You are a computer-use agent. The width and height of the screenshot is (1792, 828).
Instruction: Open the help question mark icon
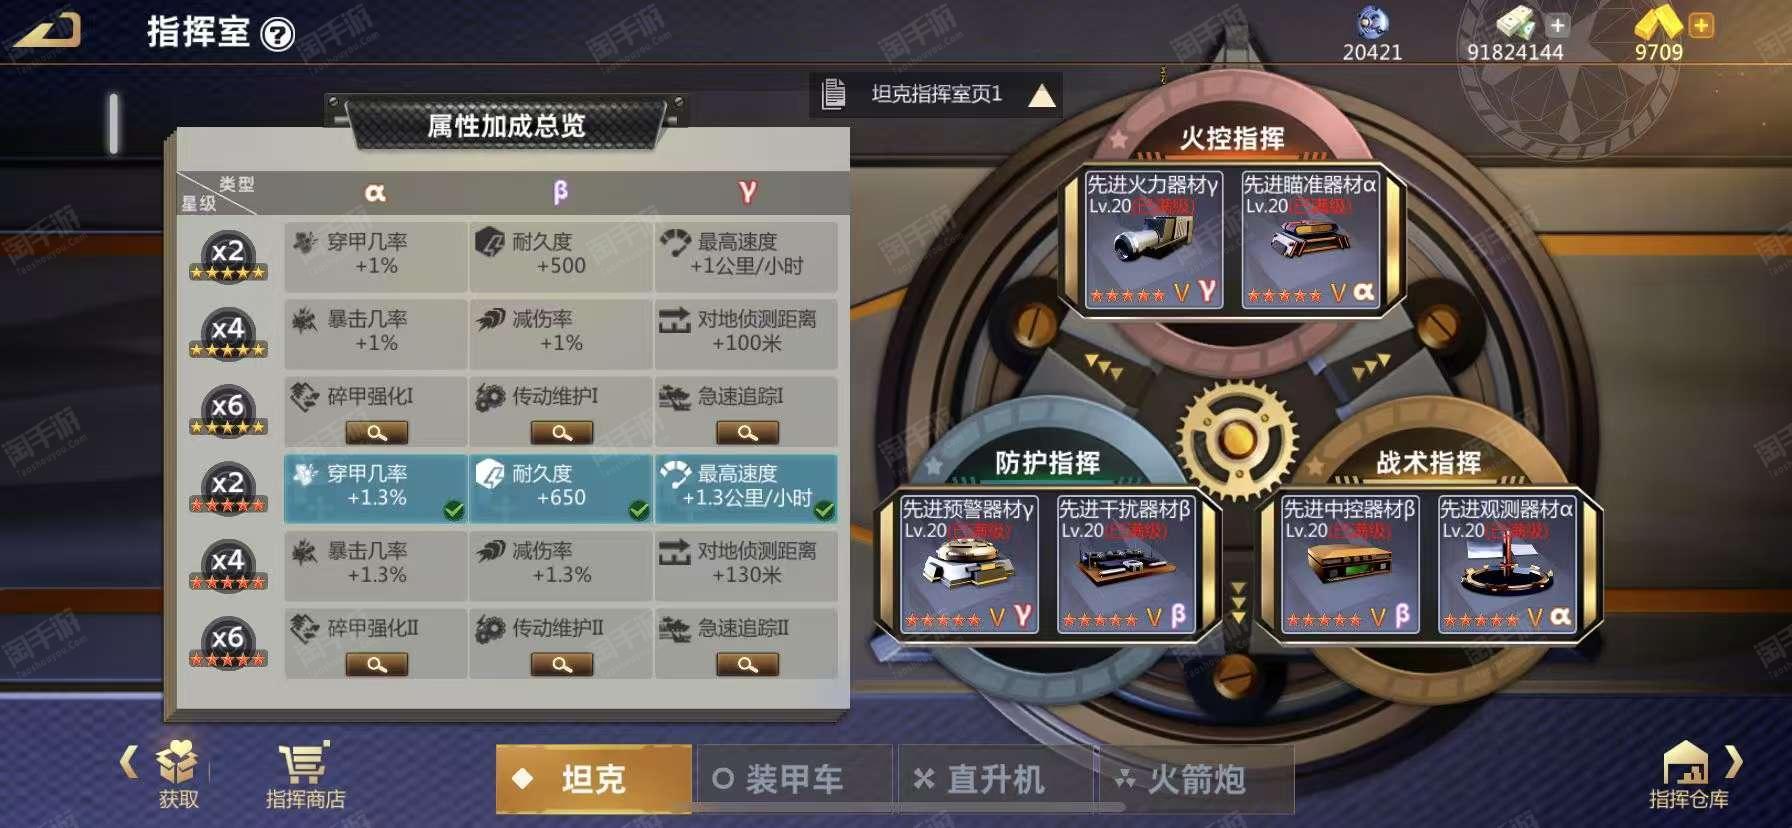point(277,35)
